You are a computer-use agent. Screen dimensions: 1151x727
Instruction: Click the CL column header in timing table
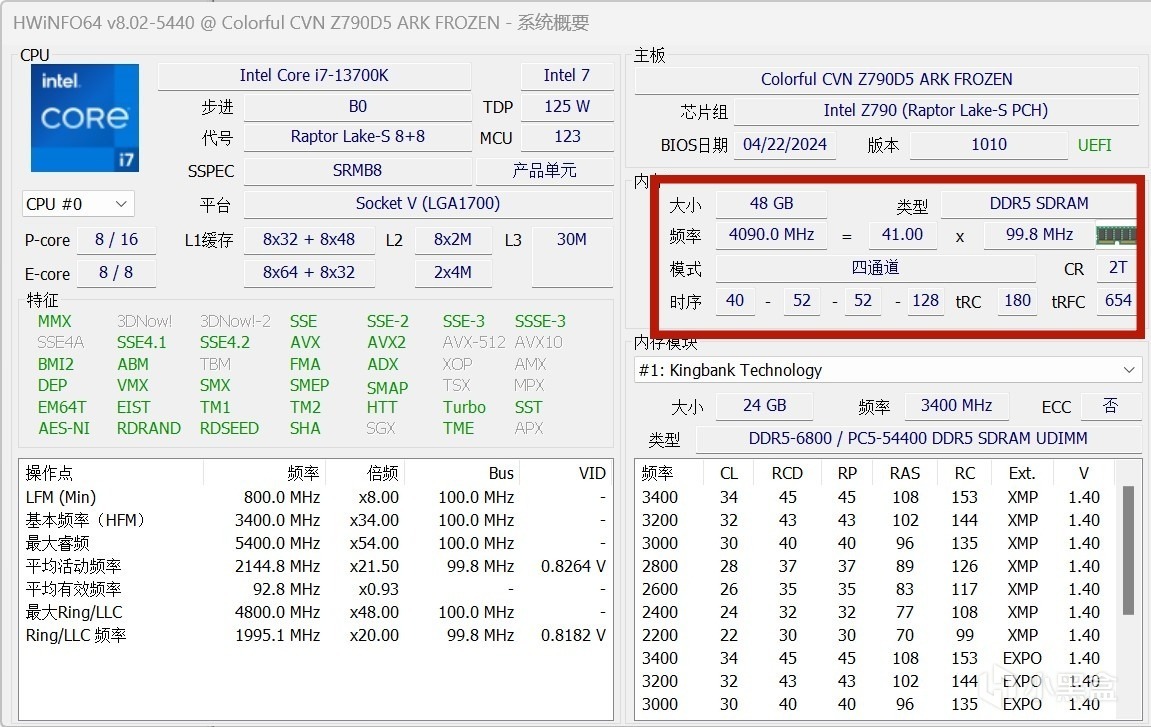point(729,474)
